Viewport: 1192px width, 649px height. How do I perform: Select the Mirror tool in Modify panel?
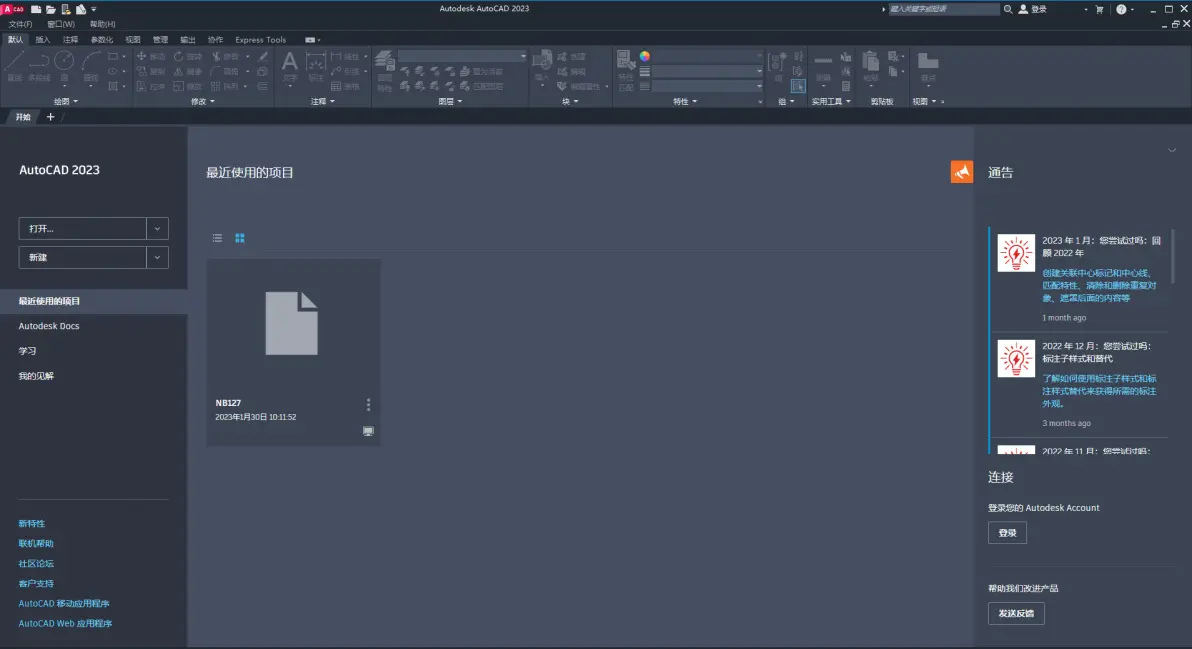[187, 71]
